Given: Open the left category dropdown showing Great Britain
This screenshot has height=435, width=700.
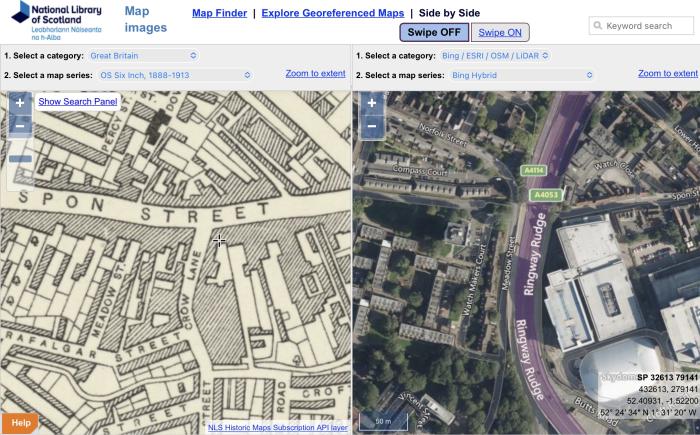Looking at the screenshot, I should pos(143,55).
